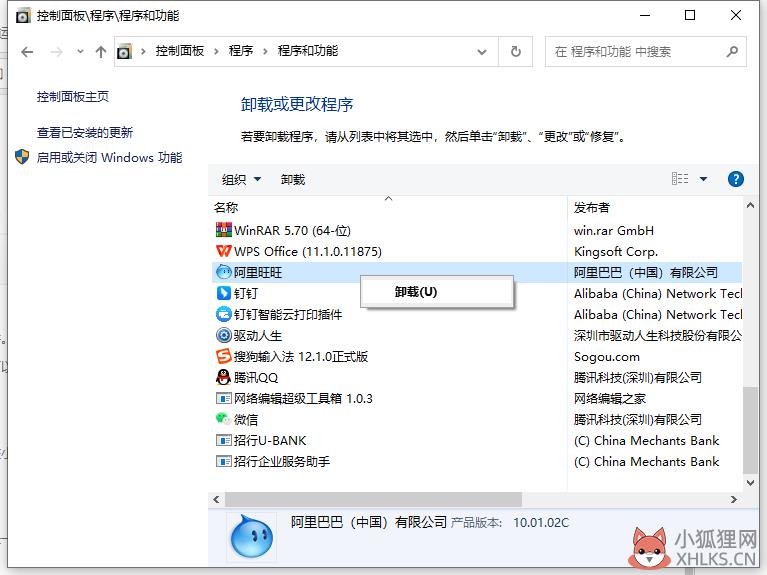Choose 卸载(U) from context menu
This screenshot has height=575, width=767.
coord(437,292)
